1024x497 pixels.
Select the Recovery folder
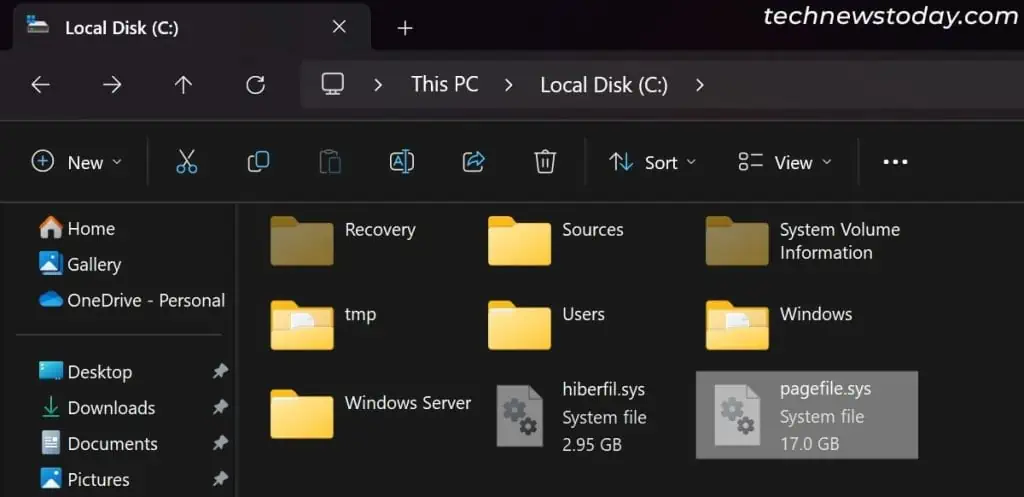(x=342, y=240)
